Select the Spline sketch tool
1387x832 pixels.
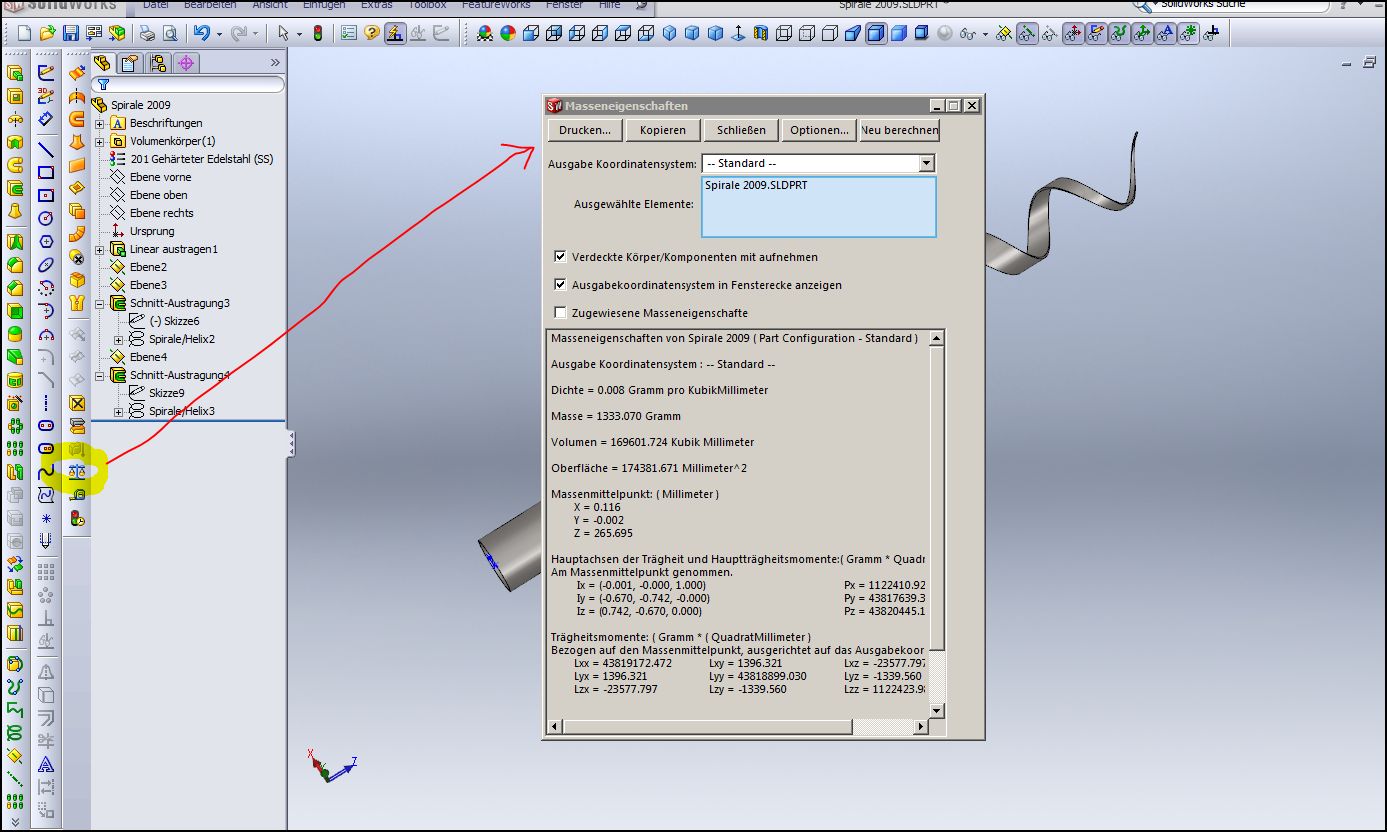pos(46,471)
